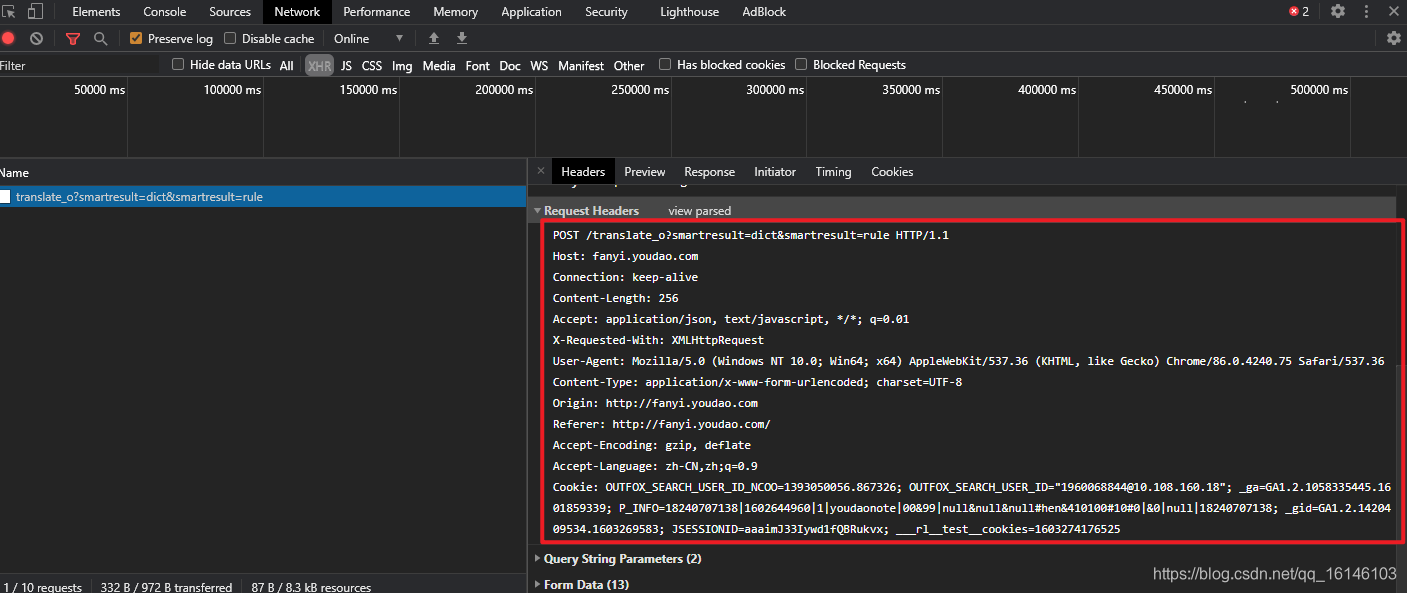Click the Accept-Encoding header line
The height and width of the screenshot is (593, 1407).
click(x=652, y=445)
